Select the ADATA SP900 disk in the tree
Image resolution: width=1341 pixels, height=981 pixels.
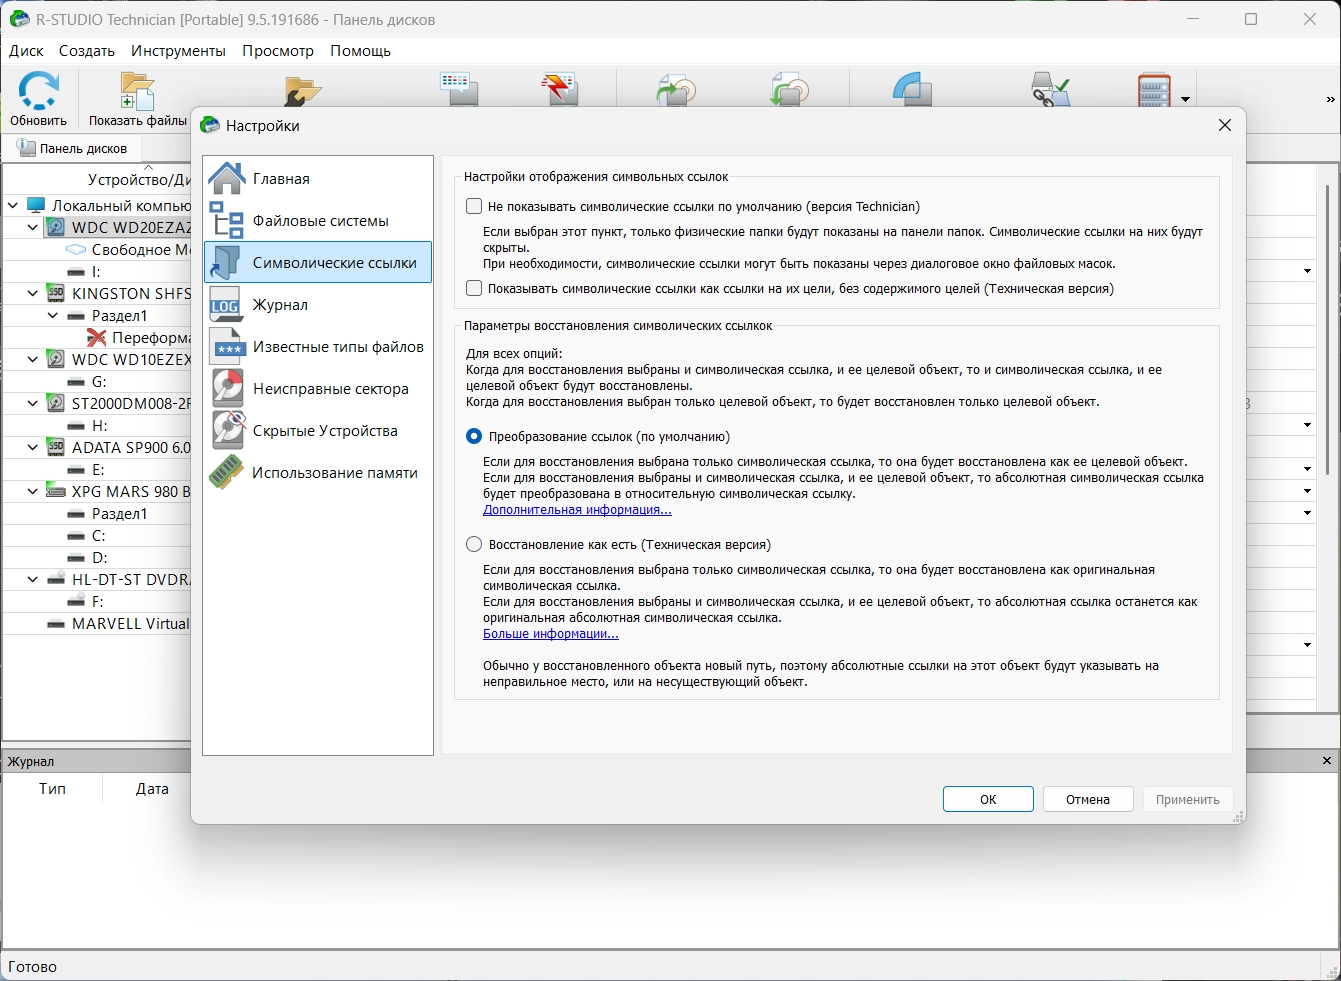pyautogui.click(x=130, y=447)
